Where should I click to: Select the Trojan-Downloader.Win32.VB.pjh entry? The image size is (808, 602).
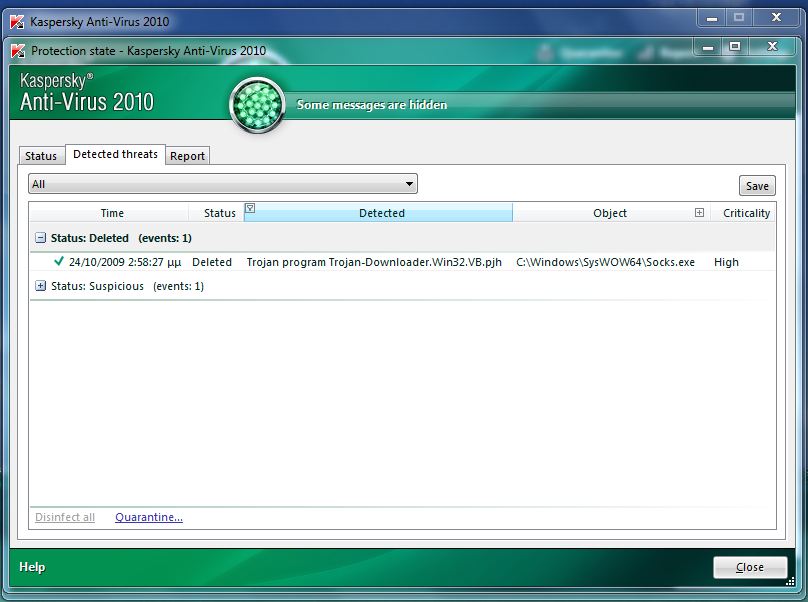pyautogui.click(x=374, y=262)
